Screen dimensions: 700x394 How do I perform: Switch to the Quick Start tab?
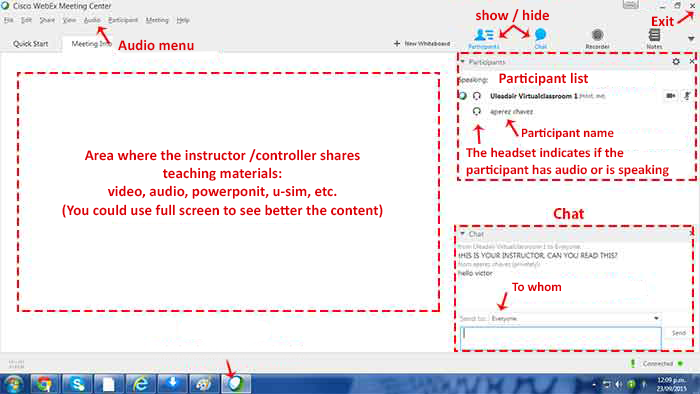(x=30, y=44)
